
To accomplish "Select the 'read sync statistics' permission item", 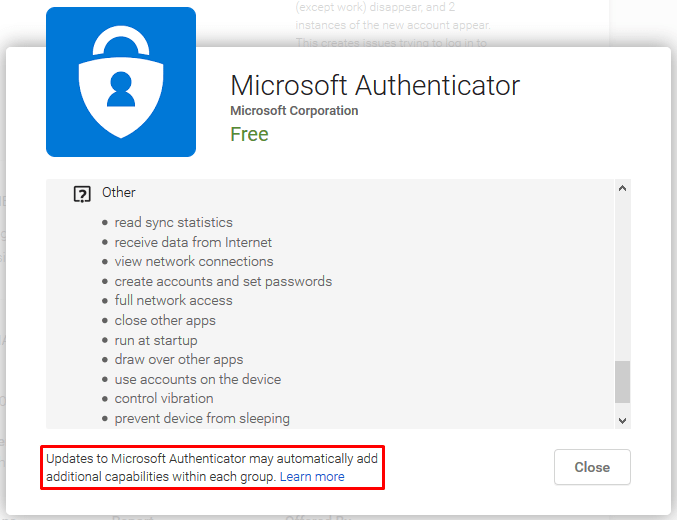I will [173, 222].
